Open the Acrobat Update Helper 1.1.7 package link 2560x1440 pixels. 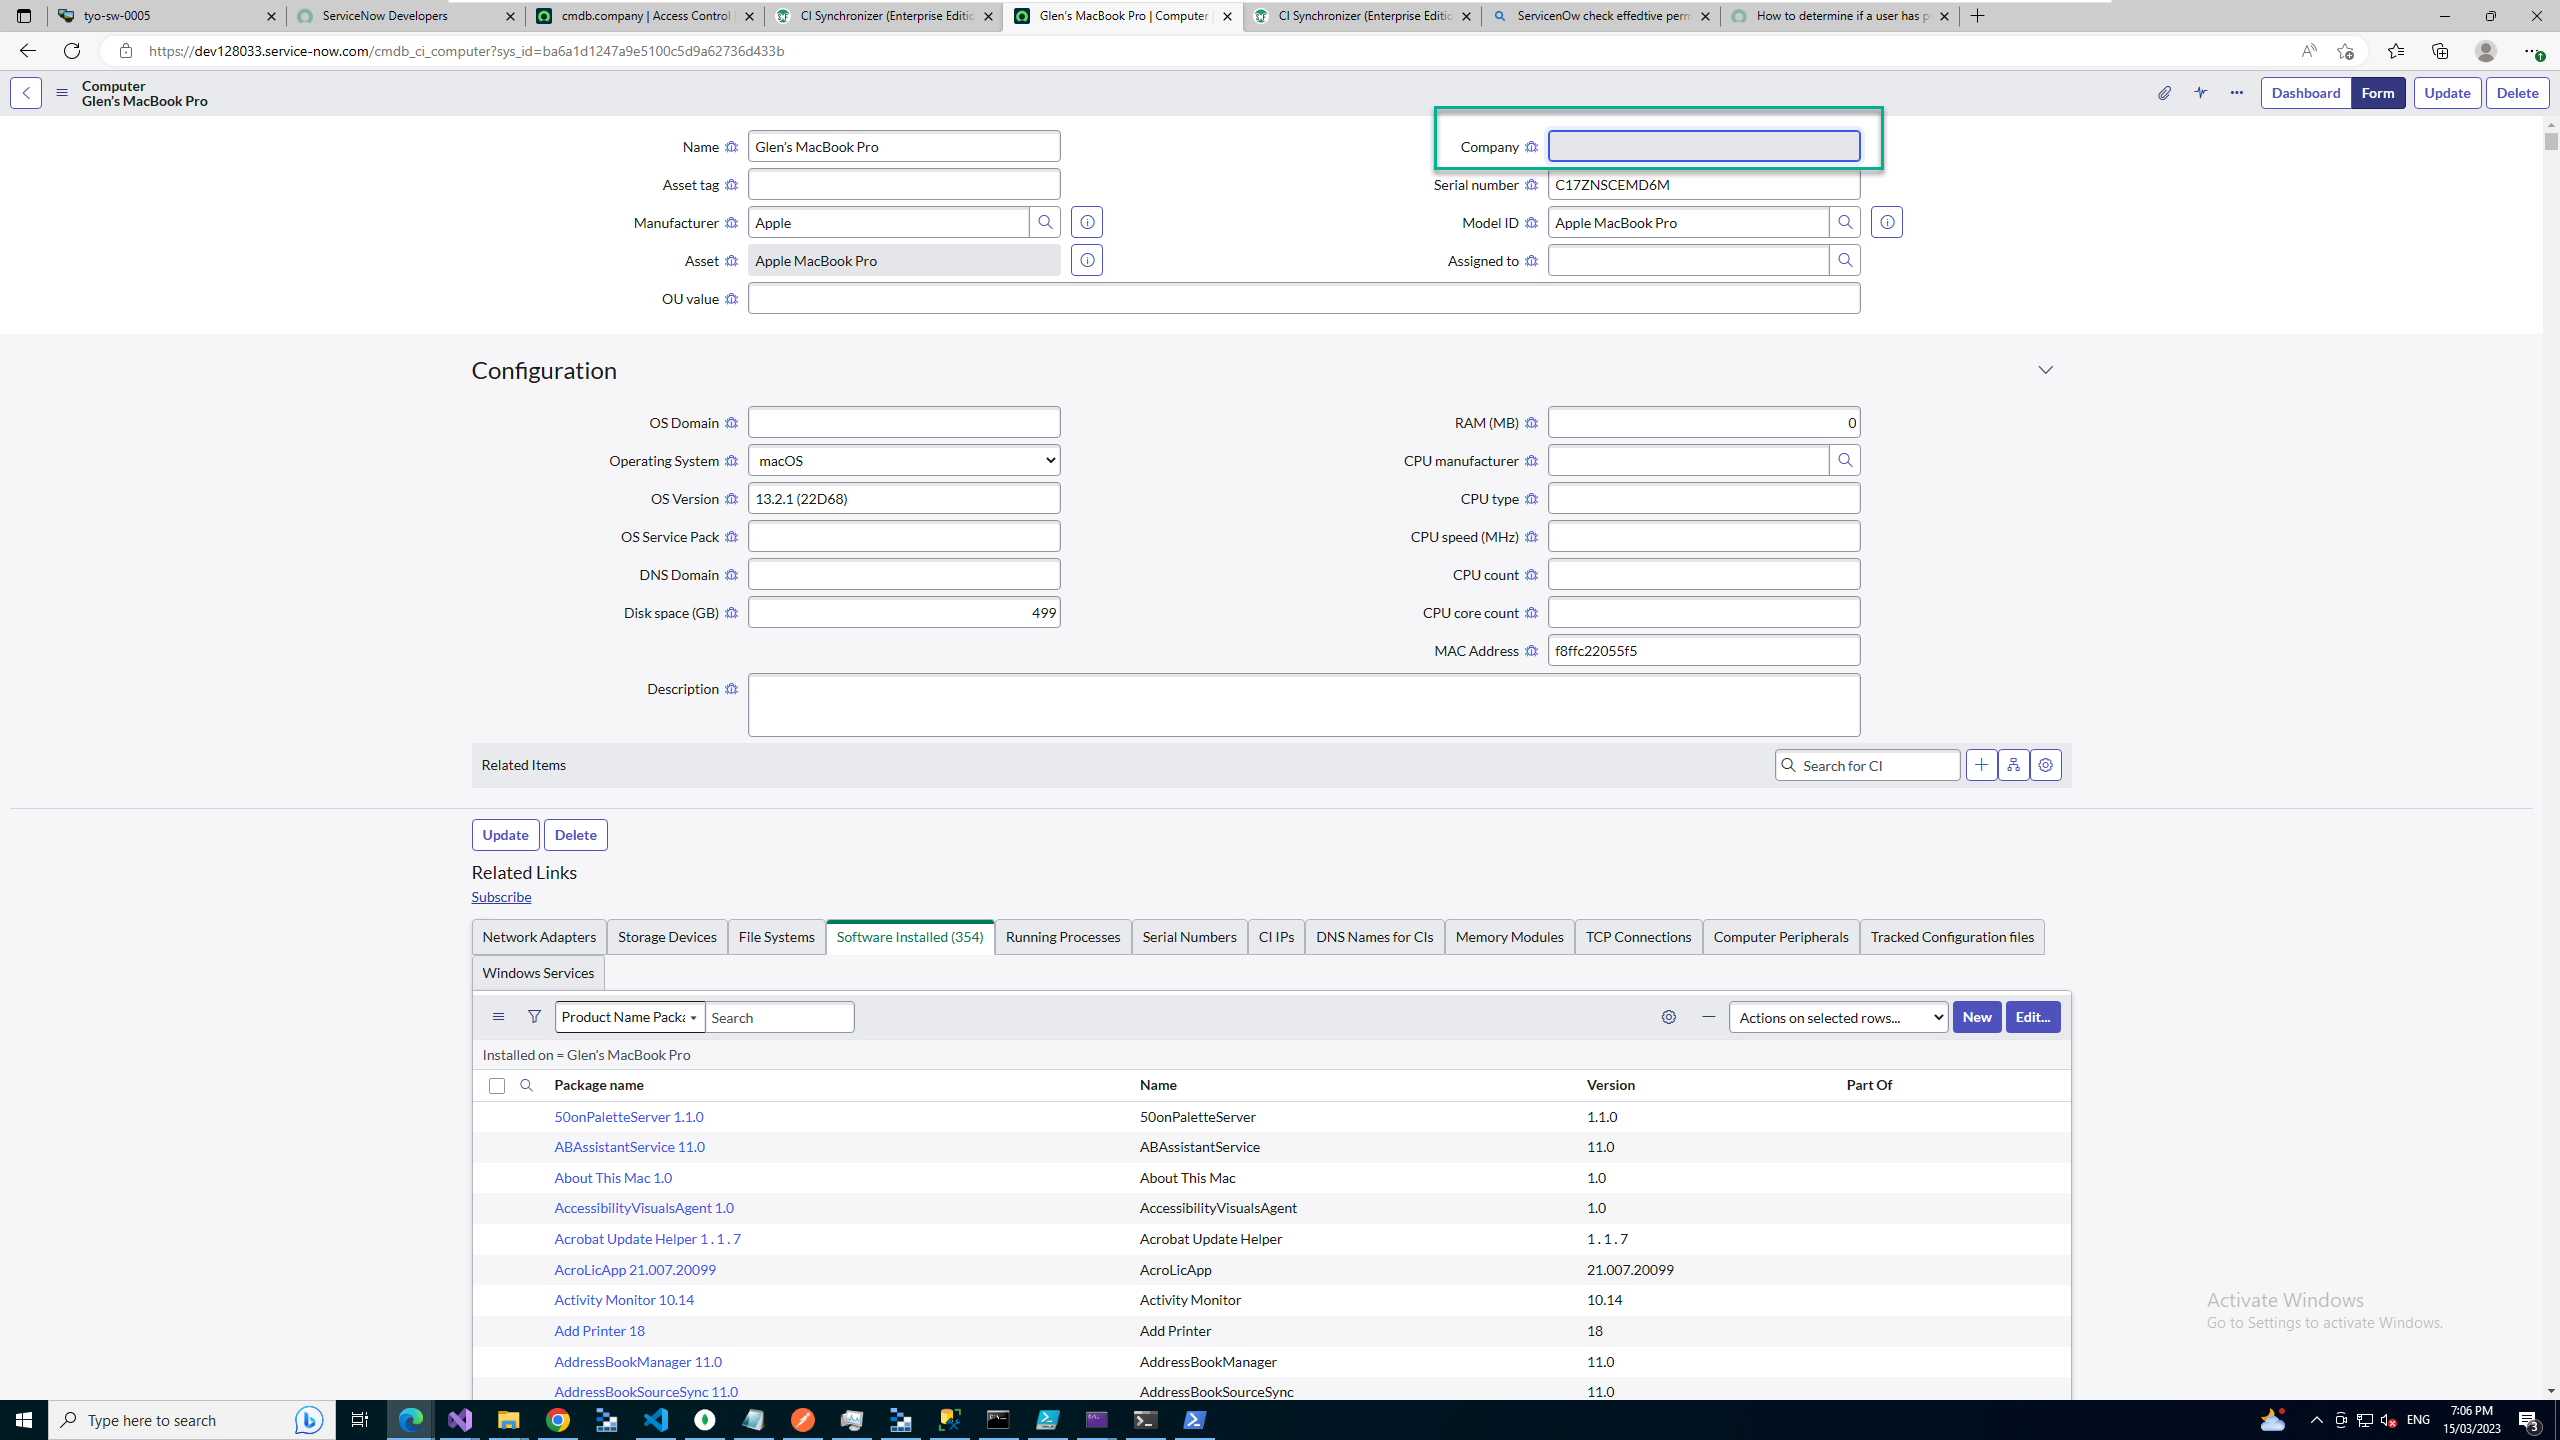pyautogui.click(x=647, y=1239)
